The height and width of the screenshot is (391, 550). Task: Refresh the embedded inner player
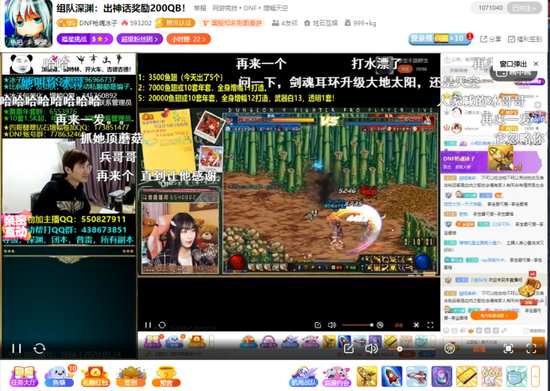[162, 325]
